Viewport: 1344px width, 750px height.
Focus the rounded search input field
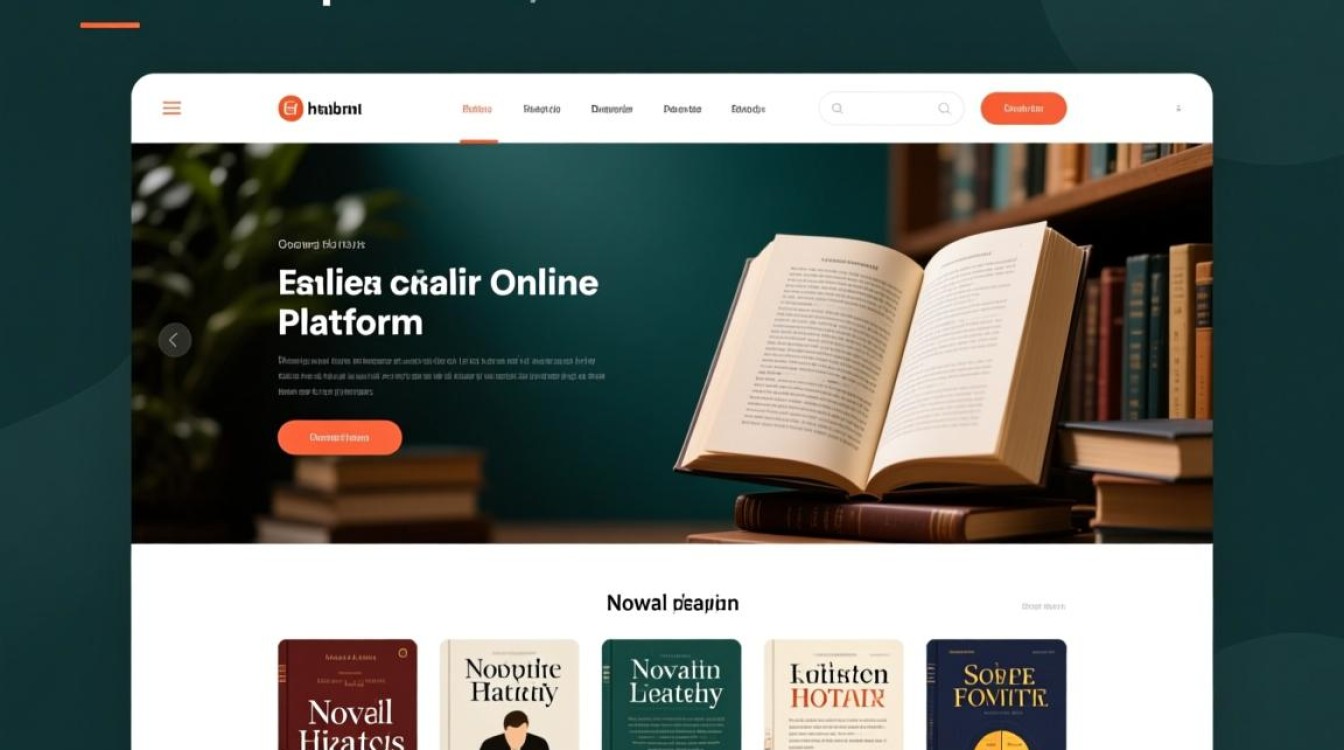pyautogui.click(x=891, y=108)
